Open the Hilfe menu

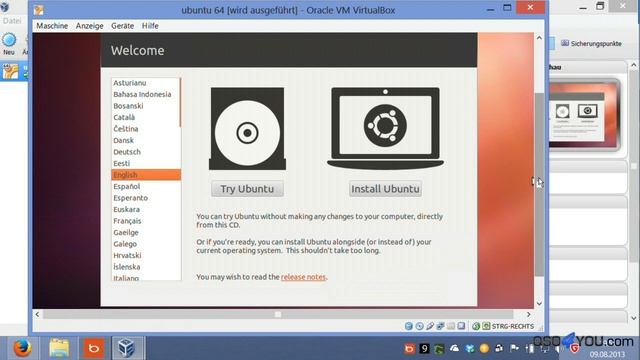(x=150, y=26)
